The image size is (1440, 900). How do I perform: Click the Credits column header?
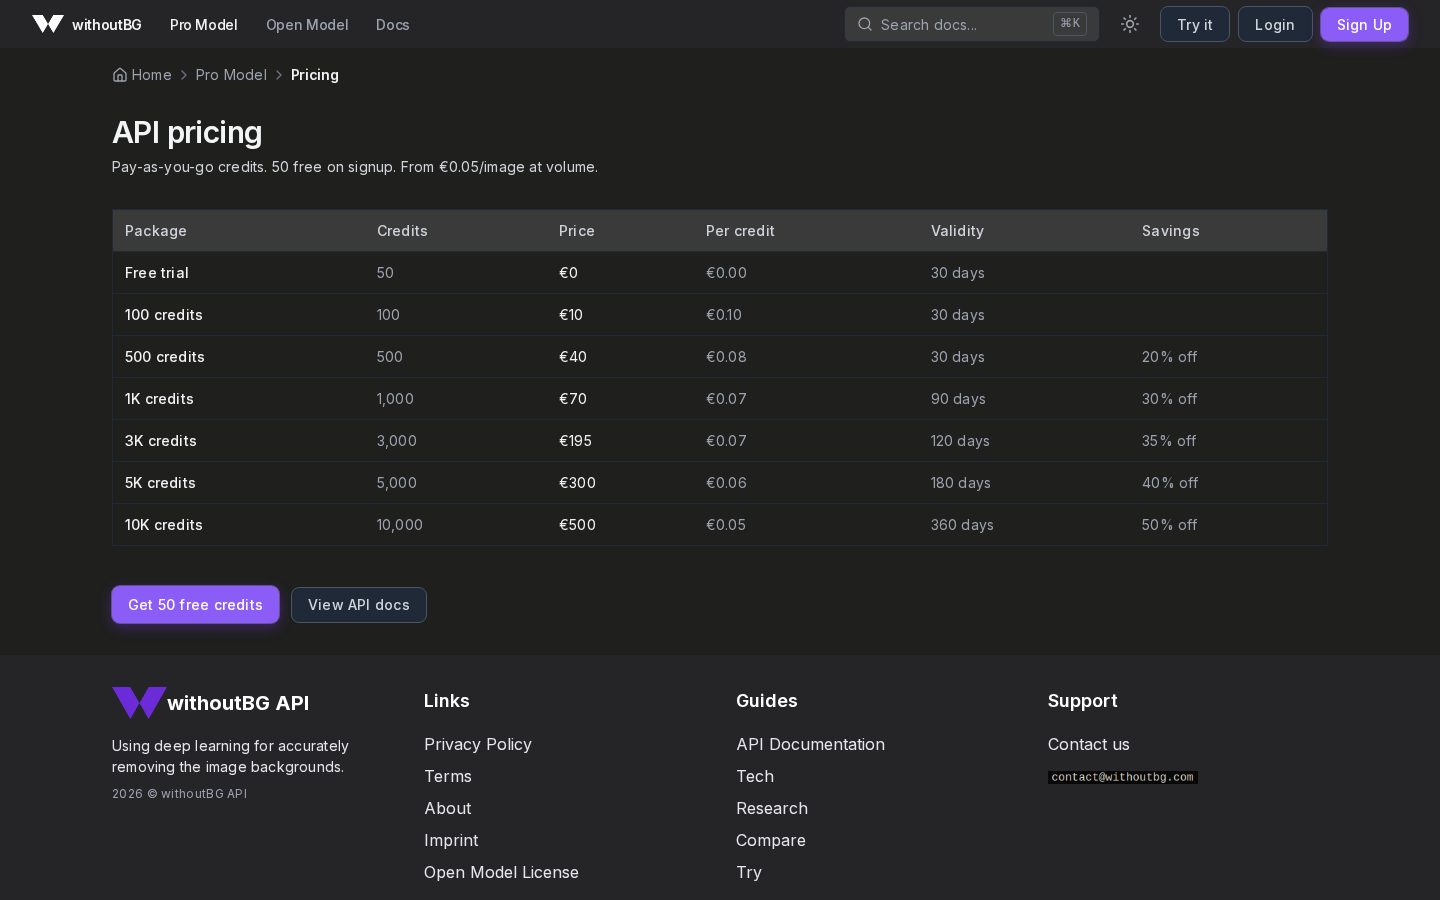[x=402, y=231]
